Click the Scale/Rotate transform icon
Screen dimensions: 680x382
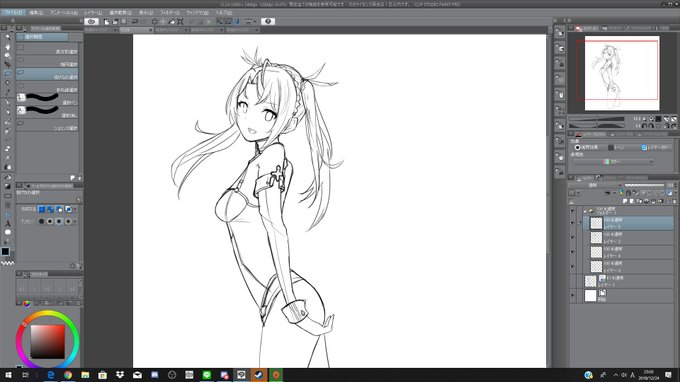click(x=180, y=22)
